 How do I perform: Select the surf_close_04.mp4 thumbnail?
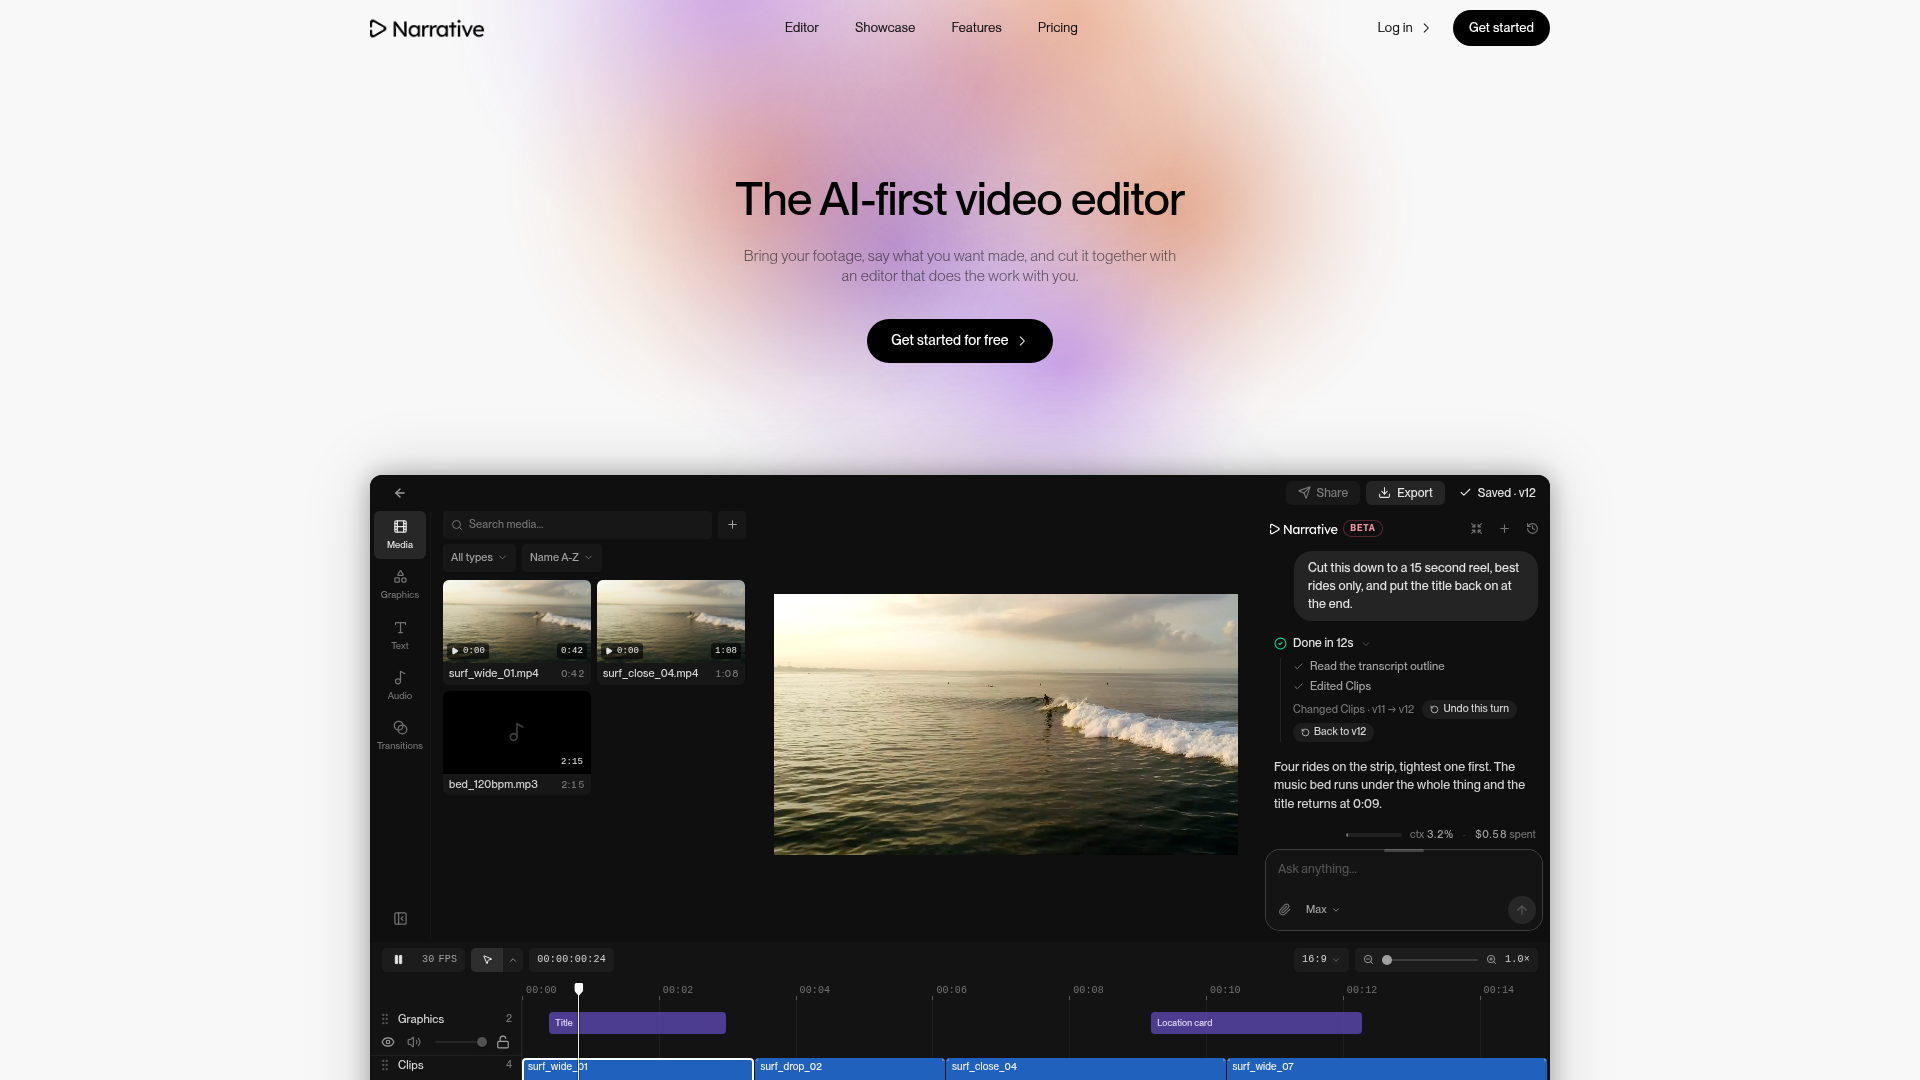(671, 620)
